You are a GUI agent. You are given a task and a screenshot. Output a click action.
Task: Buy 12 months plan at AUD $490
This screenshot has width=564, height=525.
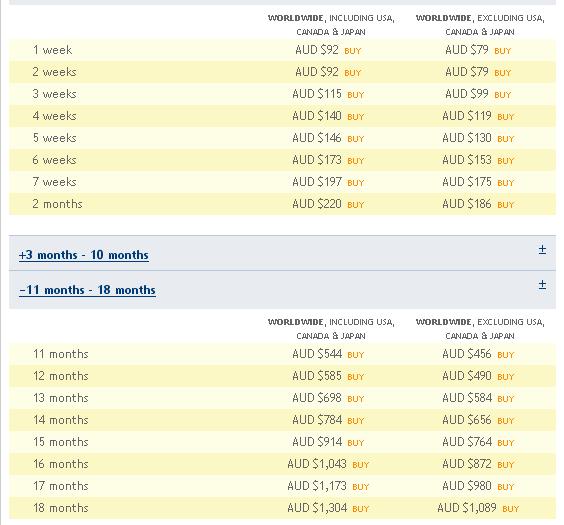(x=505, y=377)
